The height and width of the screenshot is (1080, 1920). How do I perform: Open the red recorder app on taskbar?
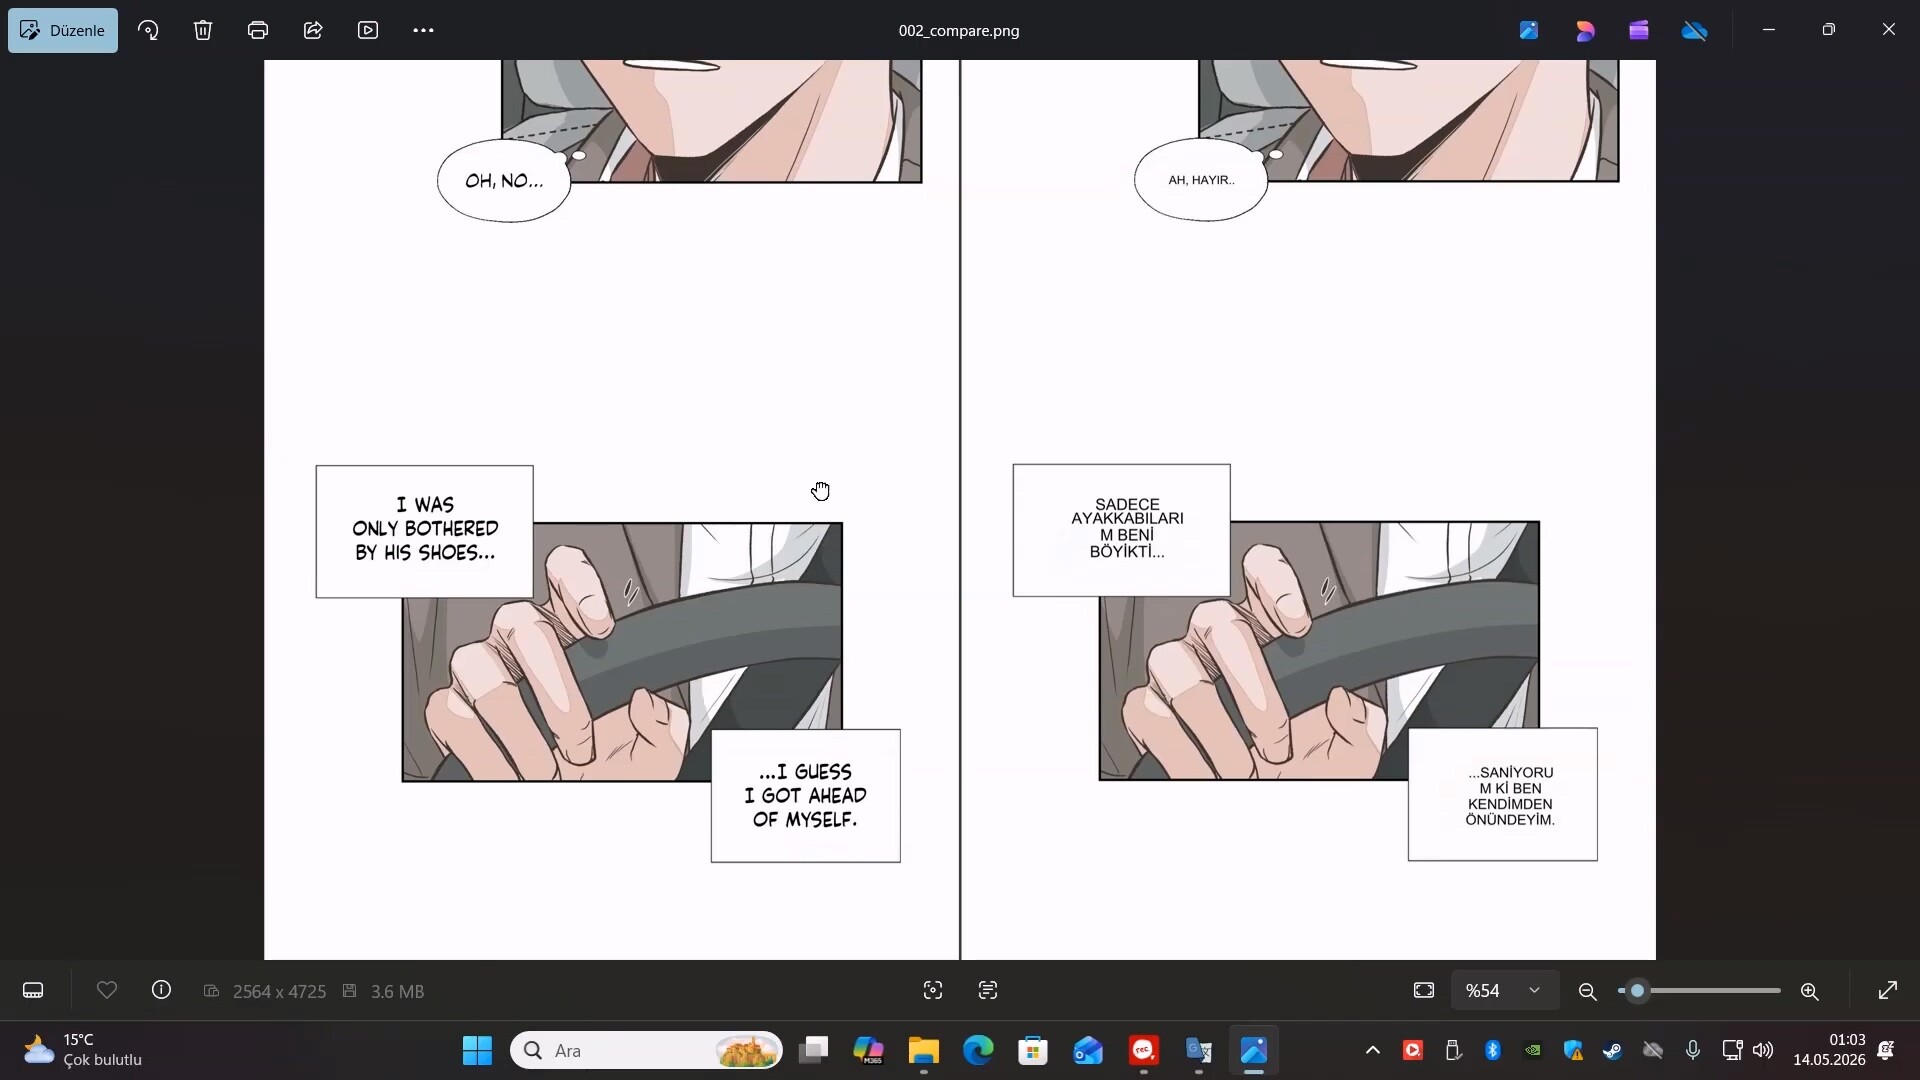click(1143, 1050)
